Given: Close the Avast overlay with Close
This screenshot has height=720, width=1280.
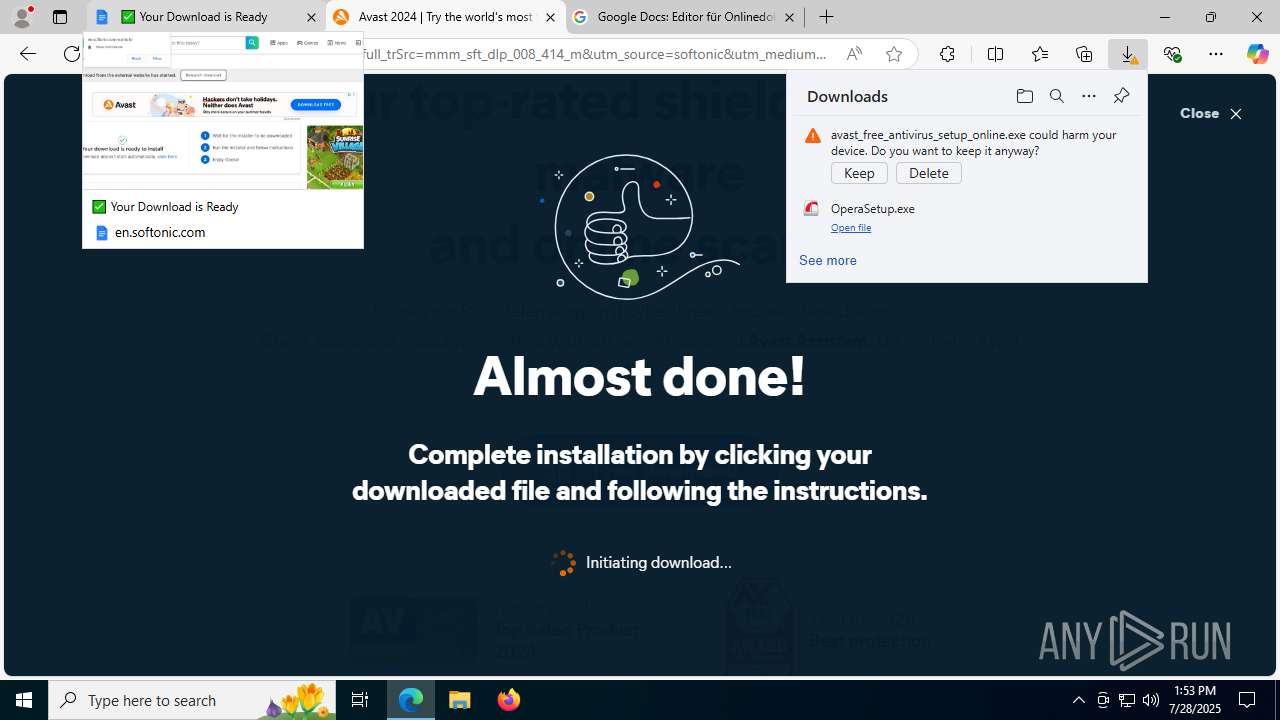Looking at the screenshot, I should pyautogui.click(x=1211, y=114).
